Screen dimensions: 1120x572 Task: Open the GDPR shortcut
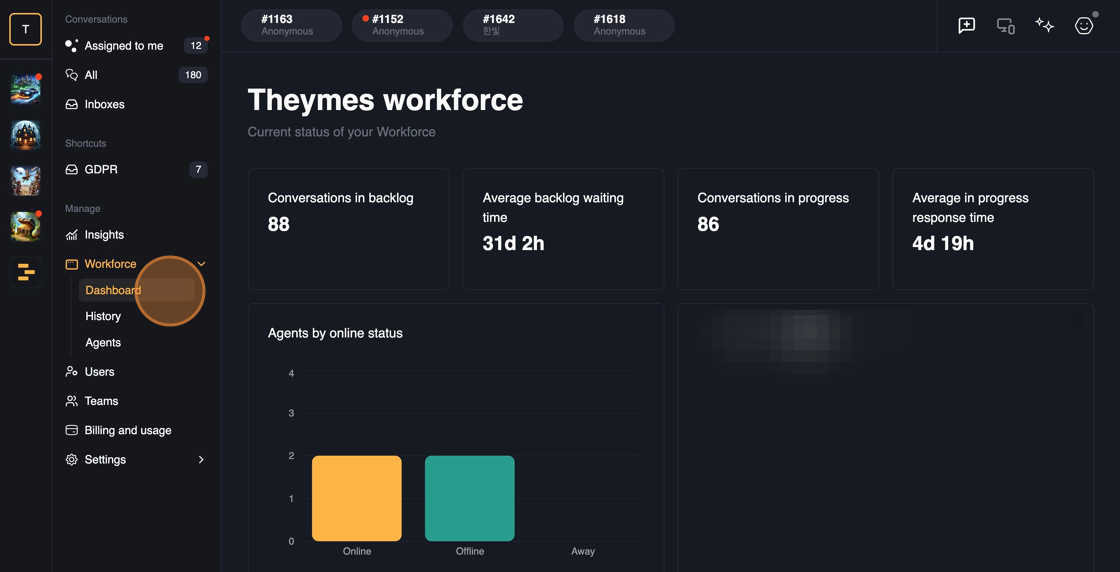pos(136,170)
